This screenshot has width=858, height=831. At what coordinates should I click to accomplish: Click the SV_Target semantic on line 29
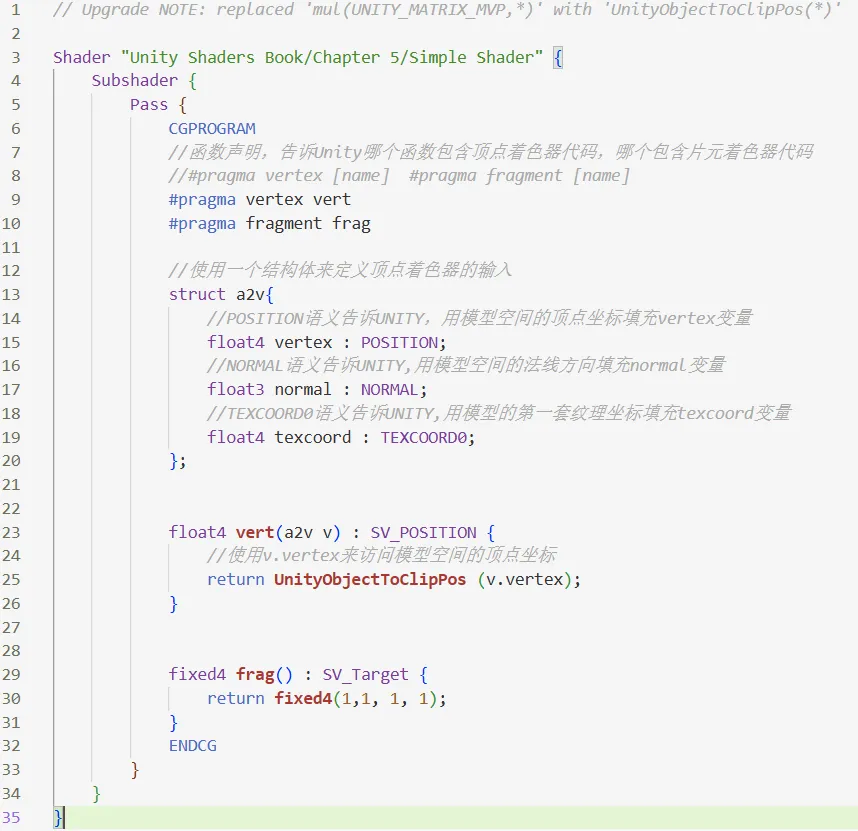[360, 675]
